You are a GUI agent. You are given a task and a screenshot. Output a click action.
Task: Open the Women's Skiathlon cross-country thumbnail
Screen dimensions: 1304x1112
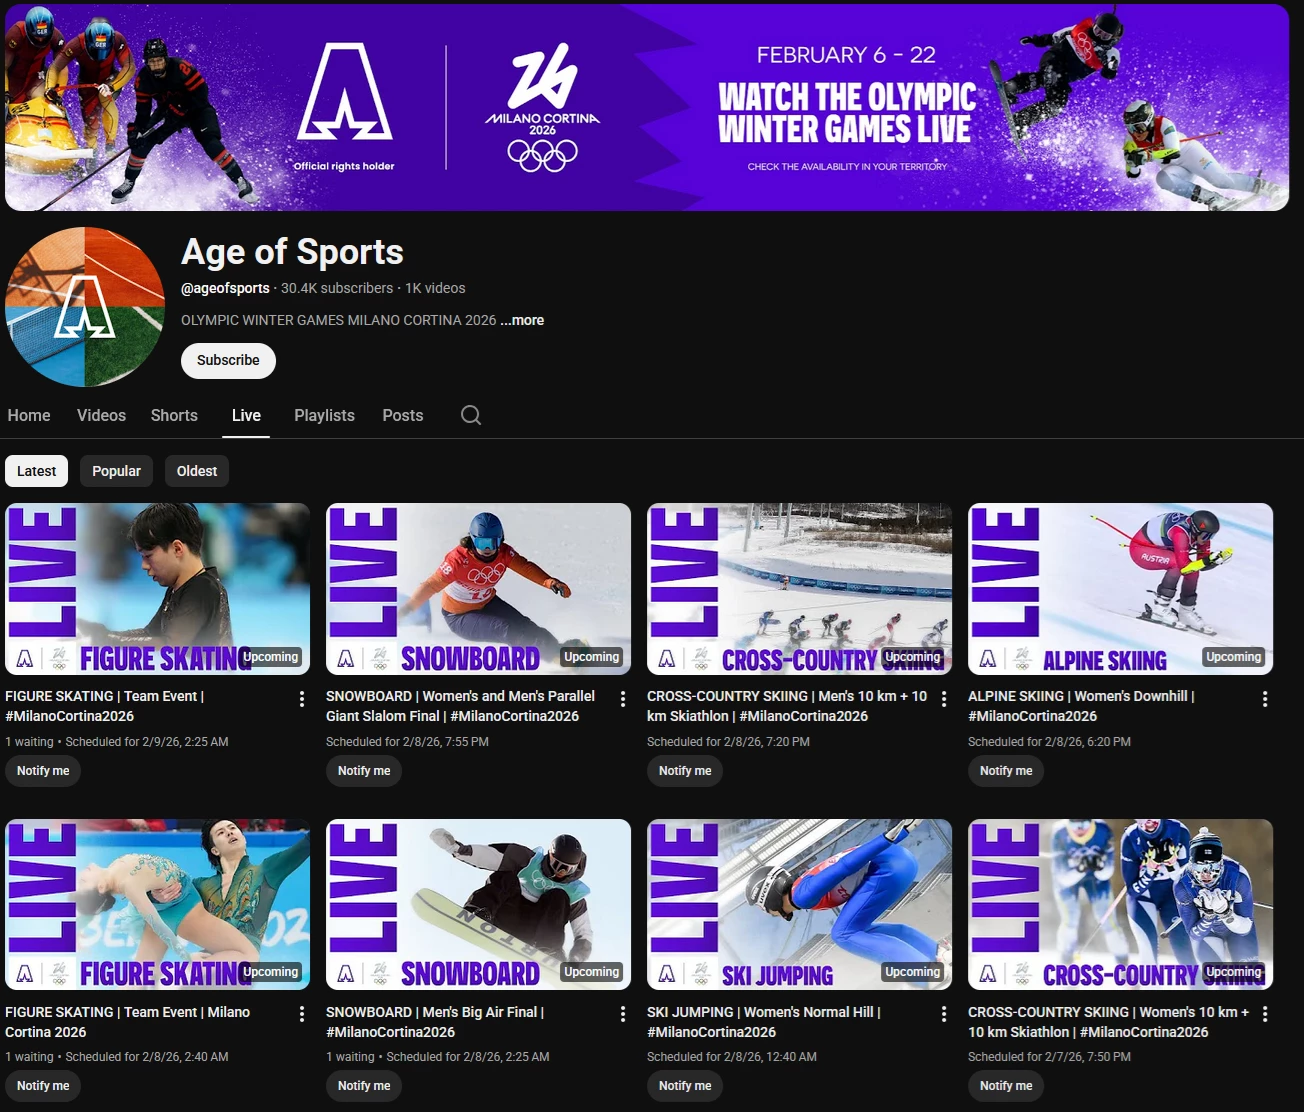pyautogui.click(x=1120, y=905)
